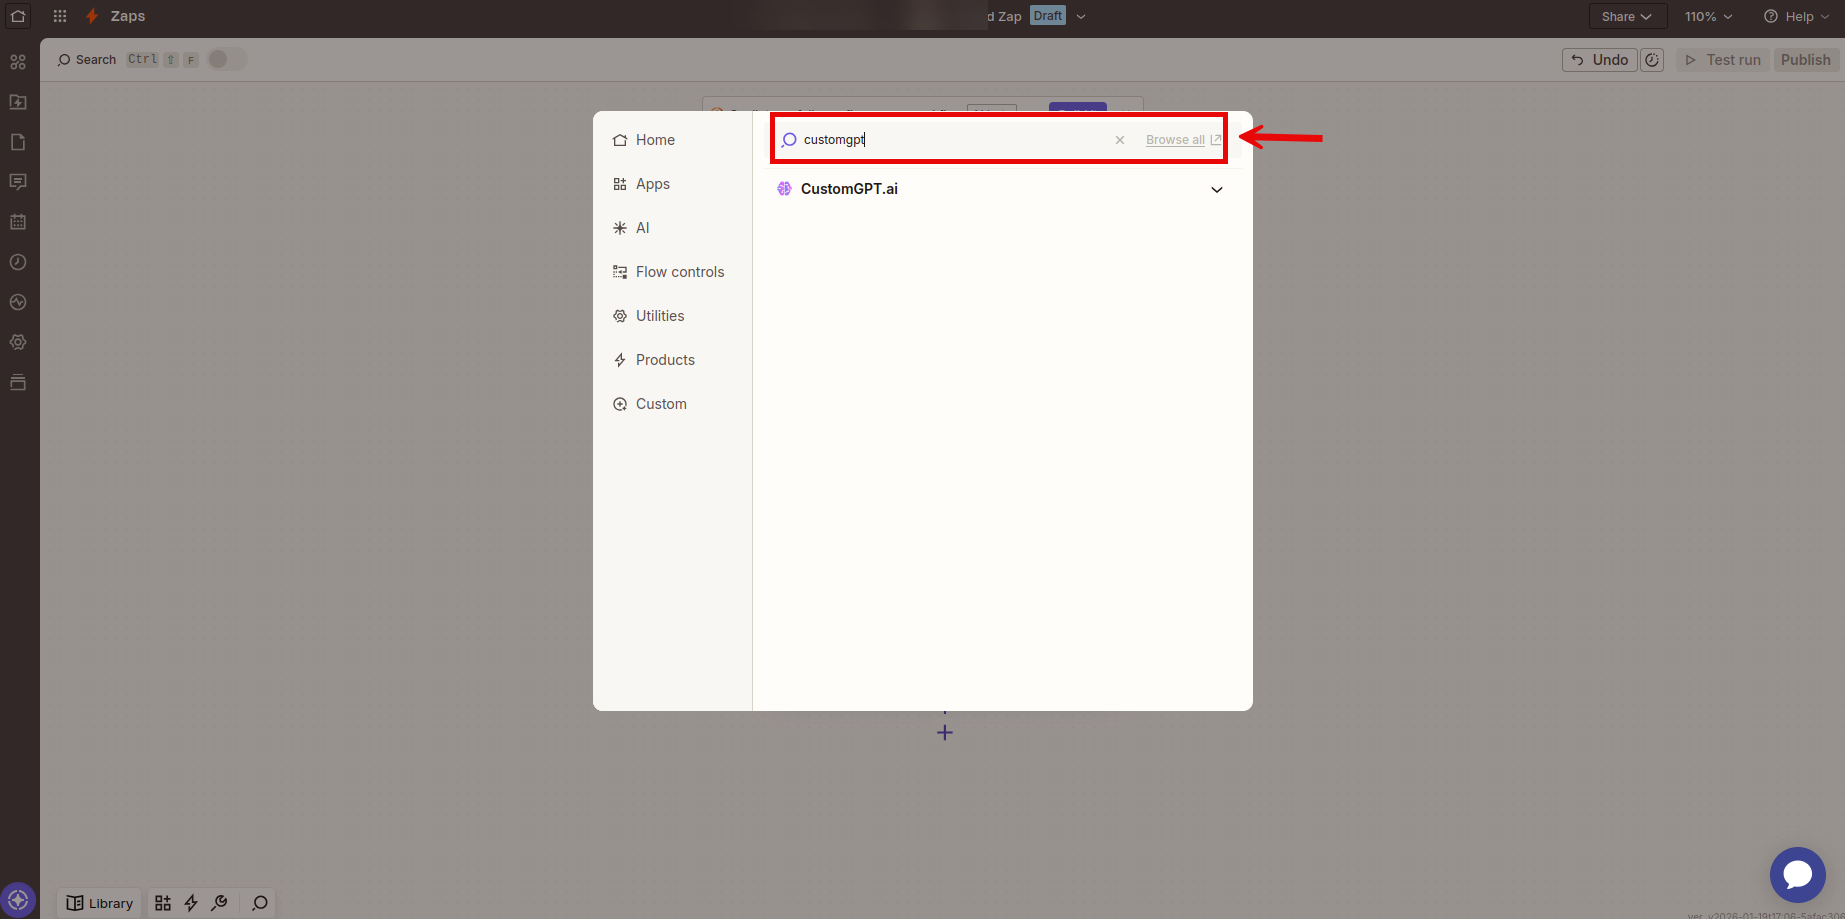Open the Library button at bottom
This screenshot has height=919, width=1845.
[100, 903]
